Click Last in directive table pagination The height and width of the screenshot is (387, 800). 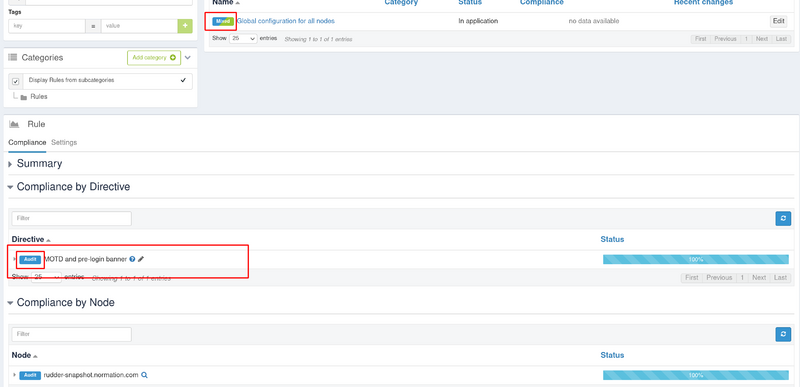pyautogui.click(x=780, y=278)
